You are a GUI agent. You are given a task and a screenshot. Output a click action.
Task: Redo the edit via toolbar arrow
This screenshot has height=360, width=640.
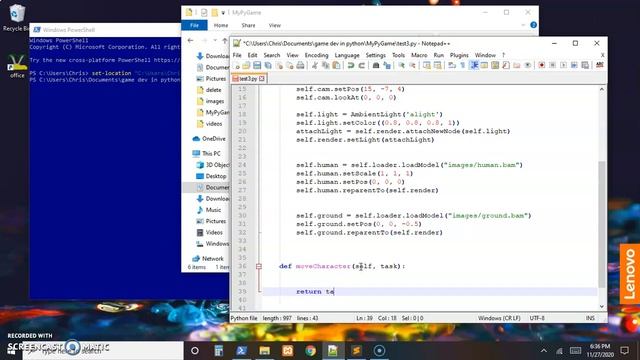point(362,65)
